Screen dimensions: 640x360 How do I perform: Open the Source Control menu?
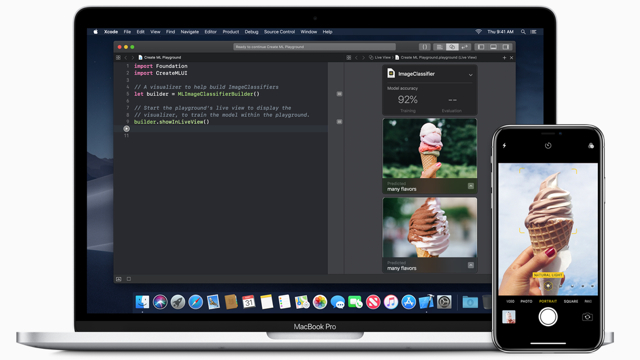279,32
